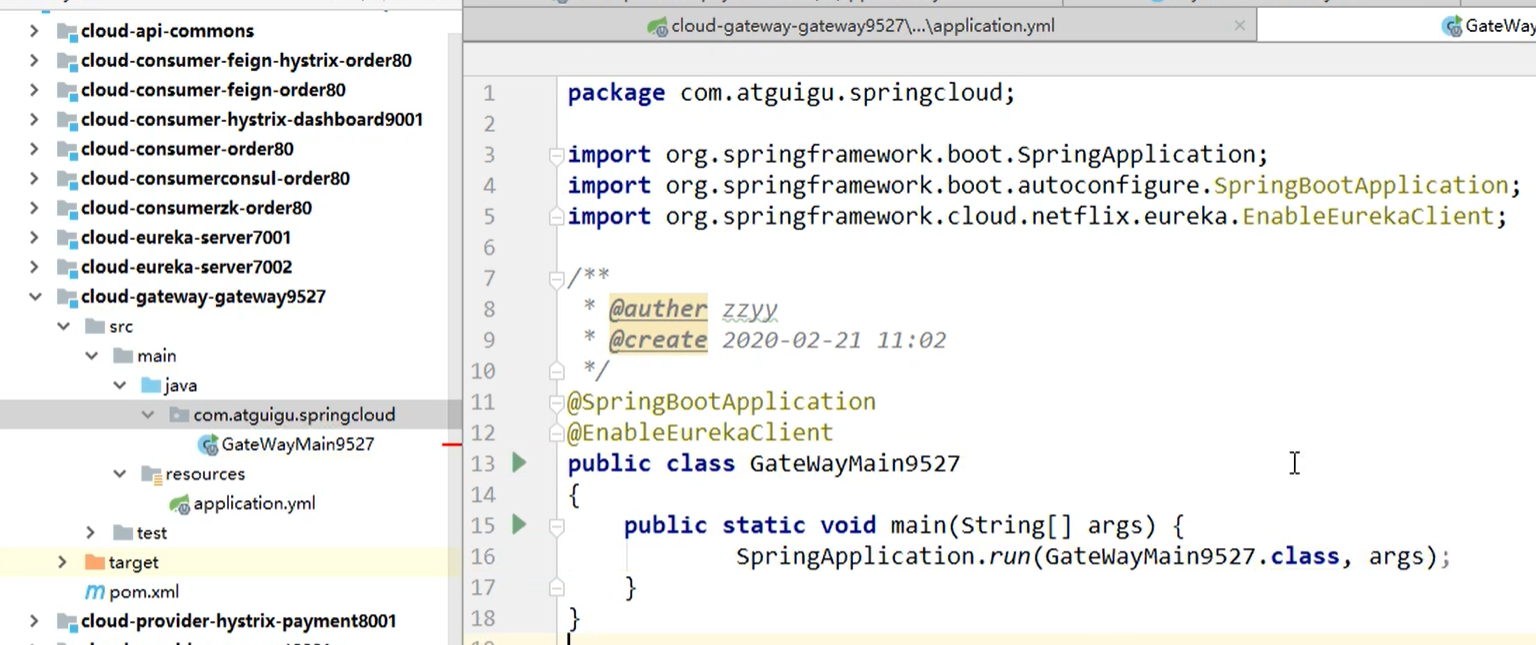This screenshot has width=1536, height=645.
Task: Fold the import statements block
Action: tap(556, 155)
